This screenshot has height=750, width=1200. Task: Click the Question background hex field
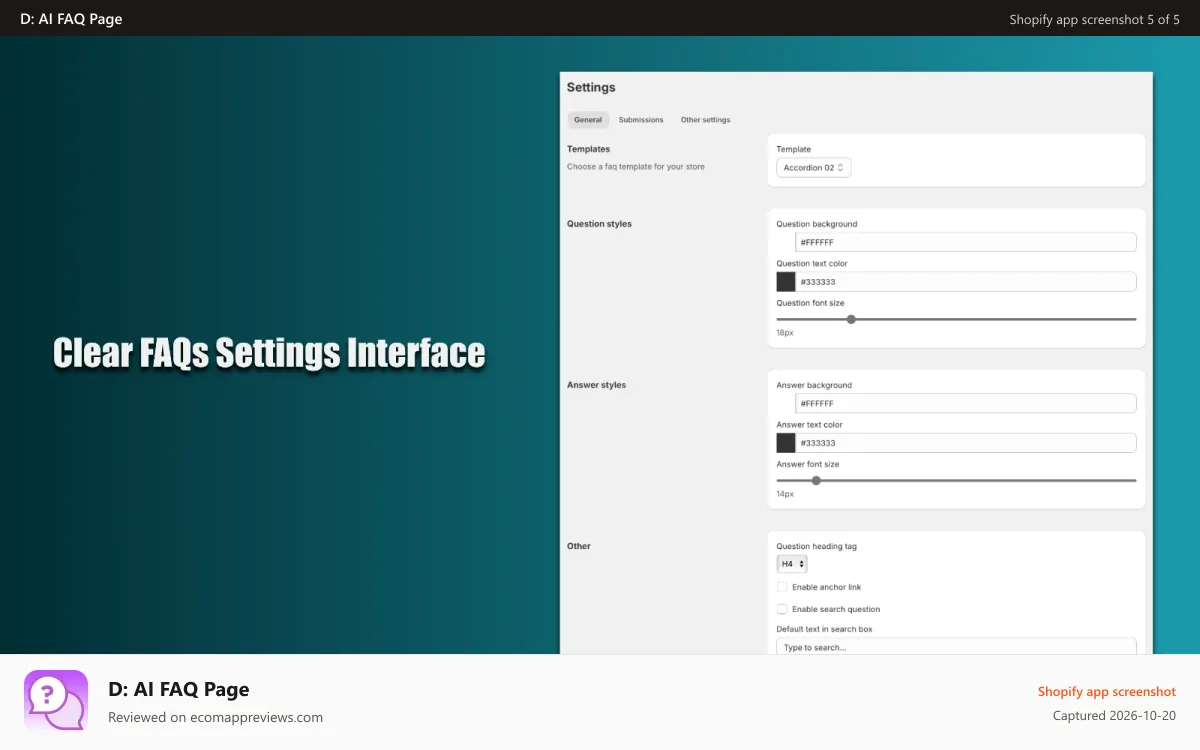click(966, 242)
